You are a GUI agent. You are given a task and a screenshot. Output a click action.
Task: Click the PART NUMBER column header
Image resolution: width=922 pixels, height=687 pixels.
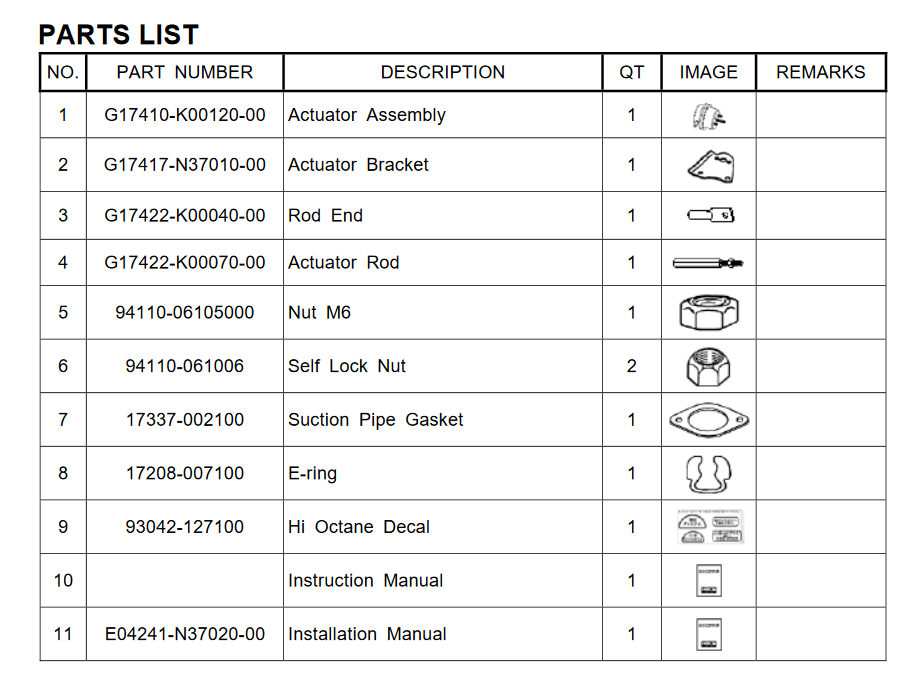(185, 72)
